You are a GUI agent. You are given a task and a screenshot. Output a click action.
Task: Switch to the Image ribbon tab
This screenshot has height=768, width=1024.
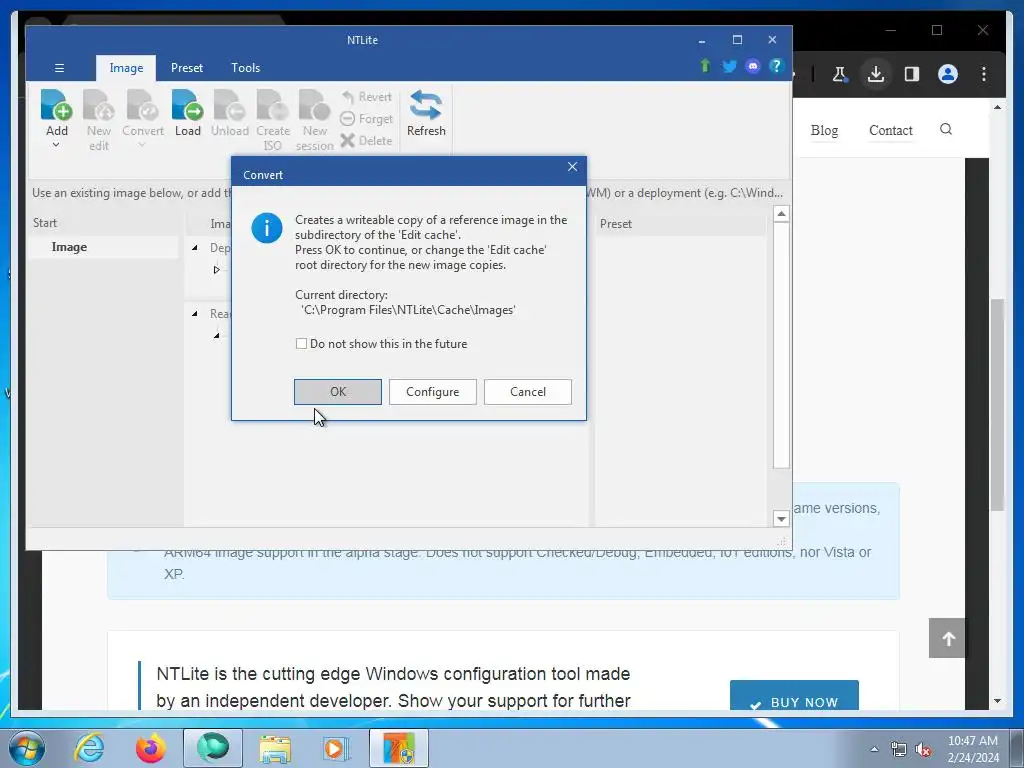coord(126,68)
